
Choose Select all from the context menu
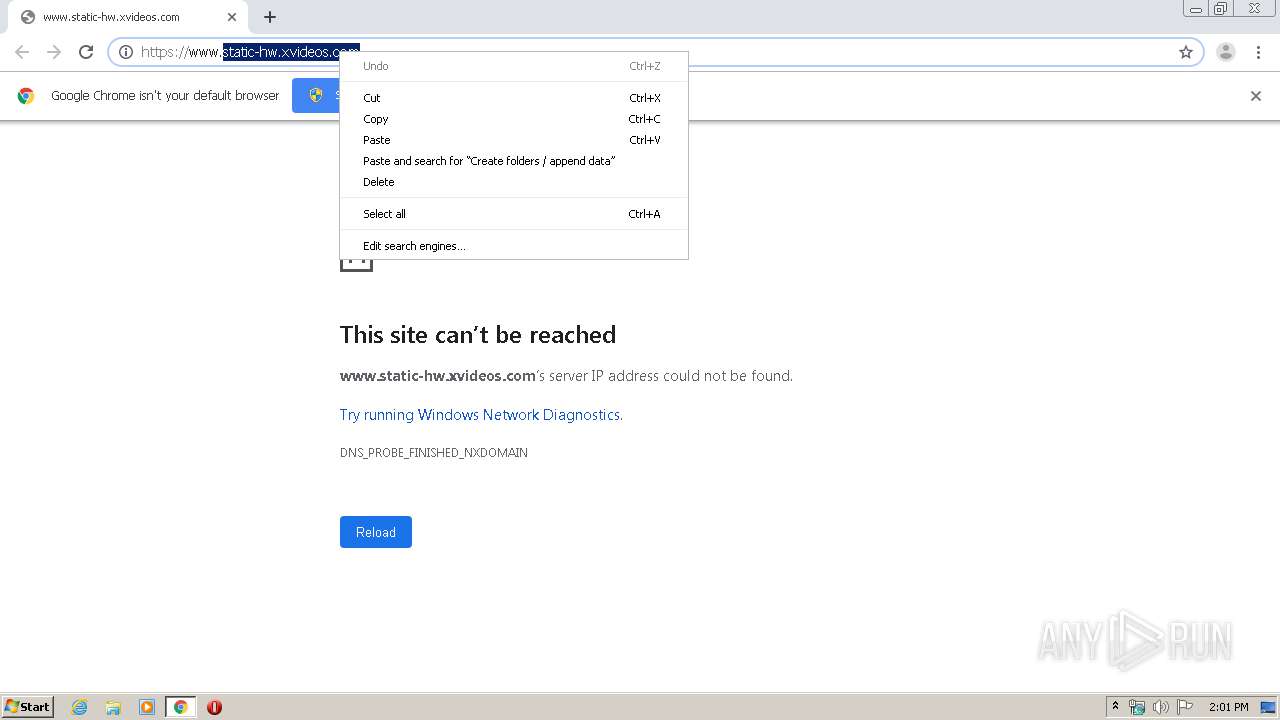pos(514,214)
